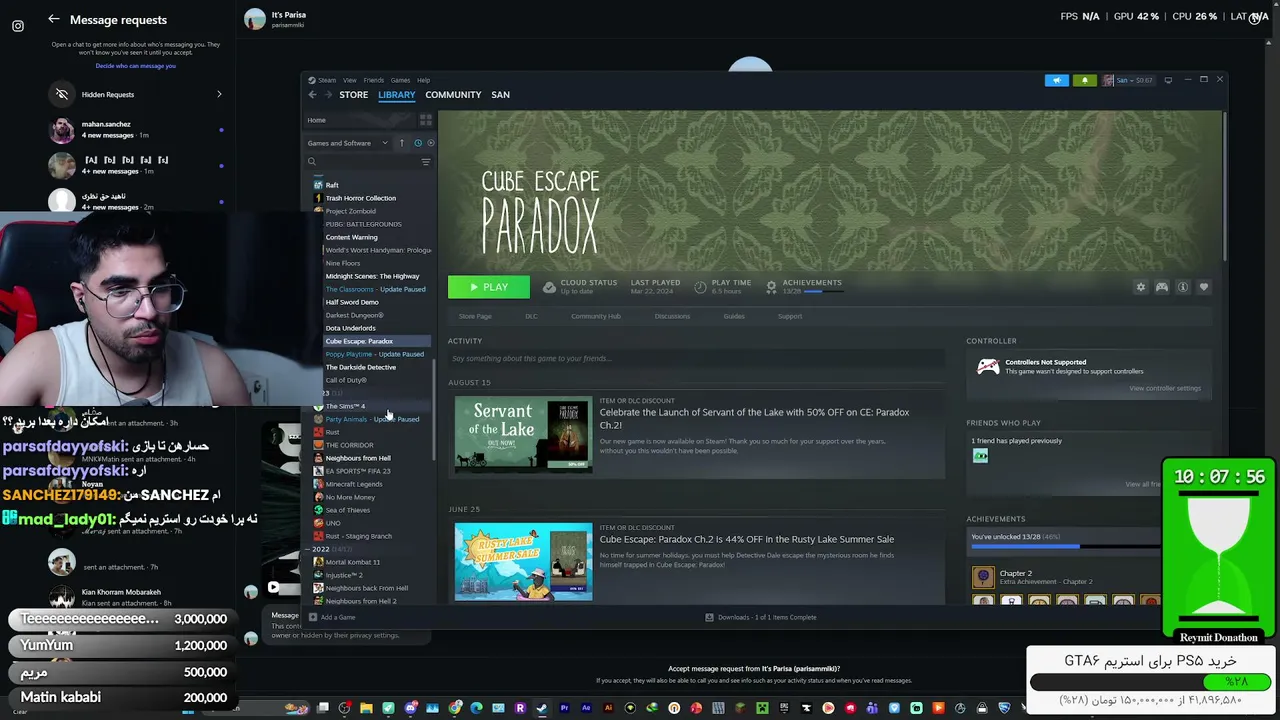Open Downloads status at bottom of Steam
The width and height of the screenshot is (1280, 720).
click(x=761, y=617)
